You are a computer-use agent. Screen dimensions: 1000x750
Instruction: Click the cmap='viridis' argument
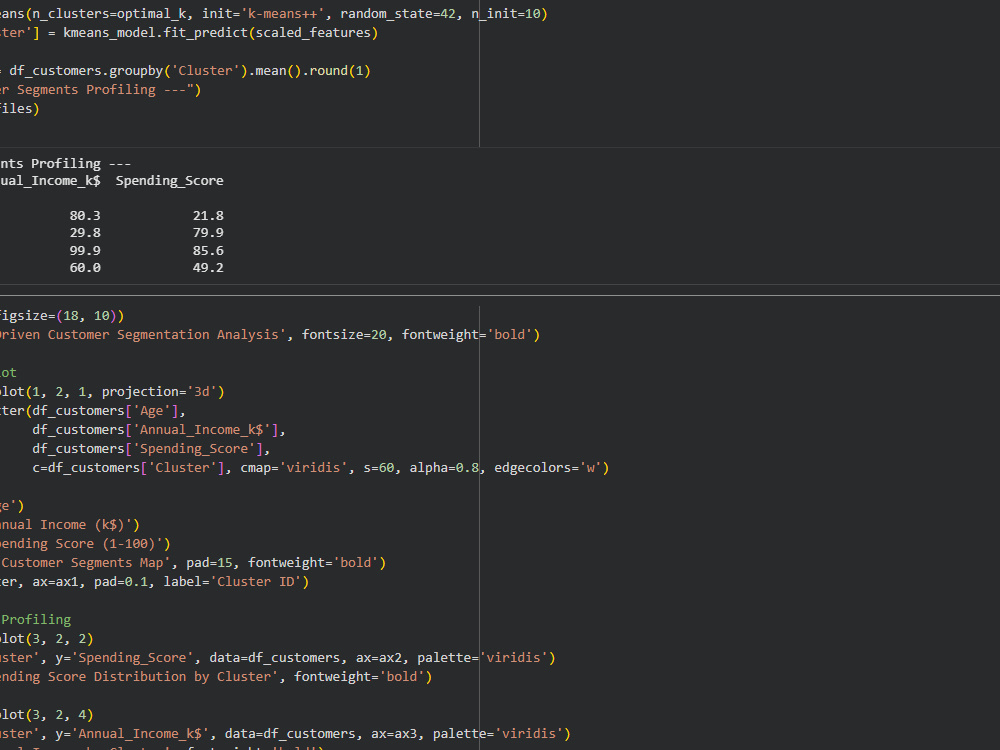pyautogui.click(x=294, y=468)
